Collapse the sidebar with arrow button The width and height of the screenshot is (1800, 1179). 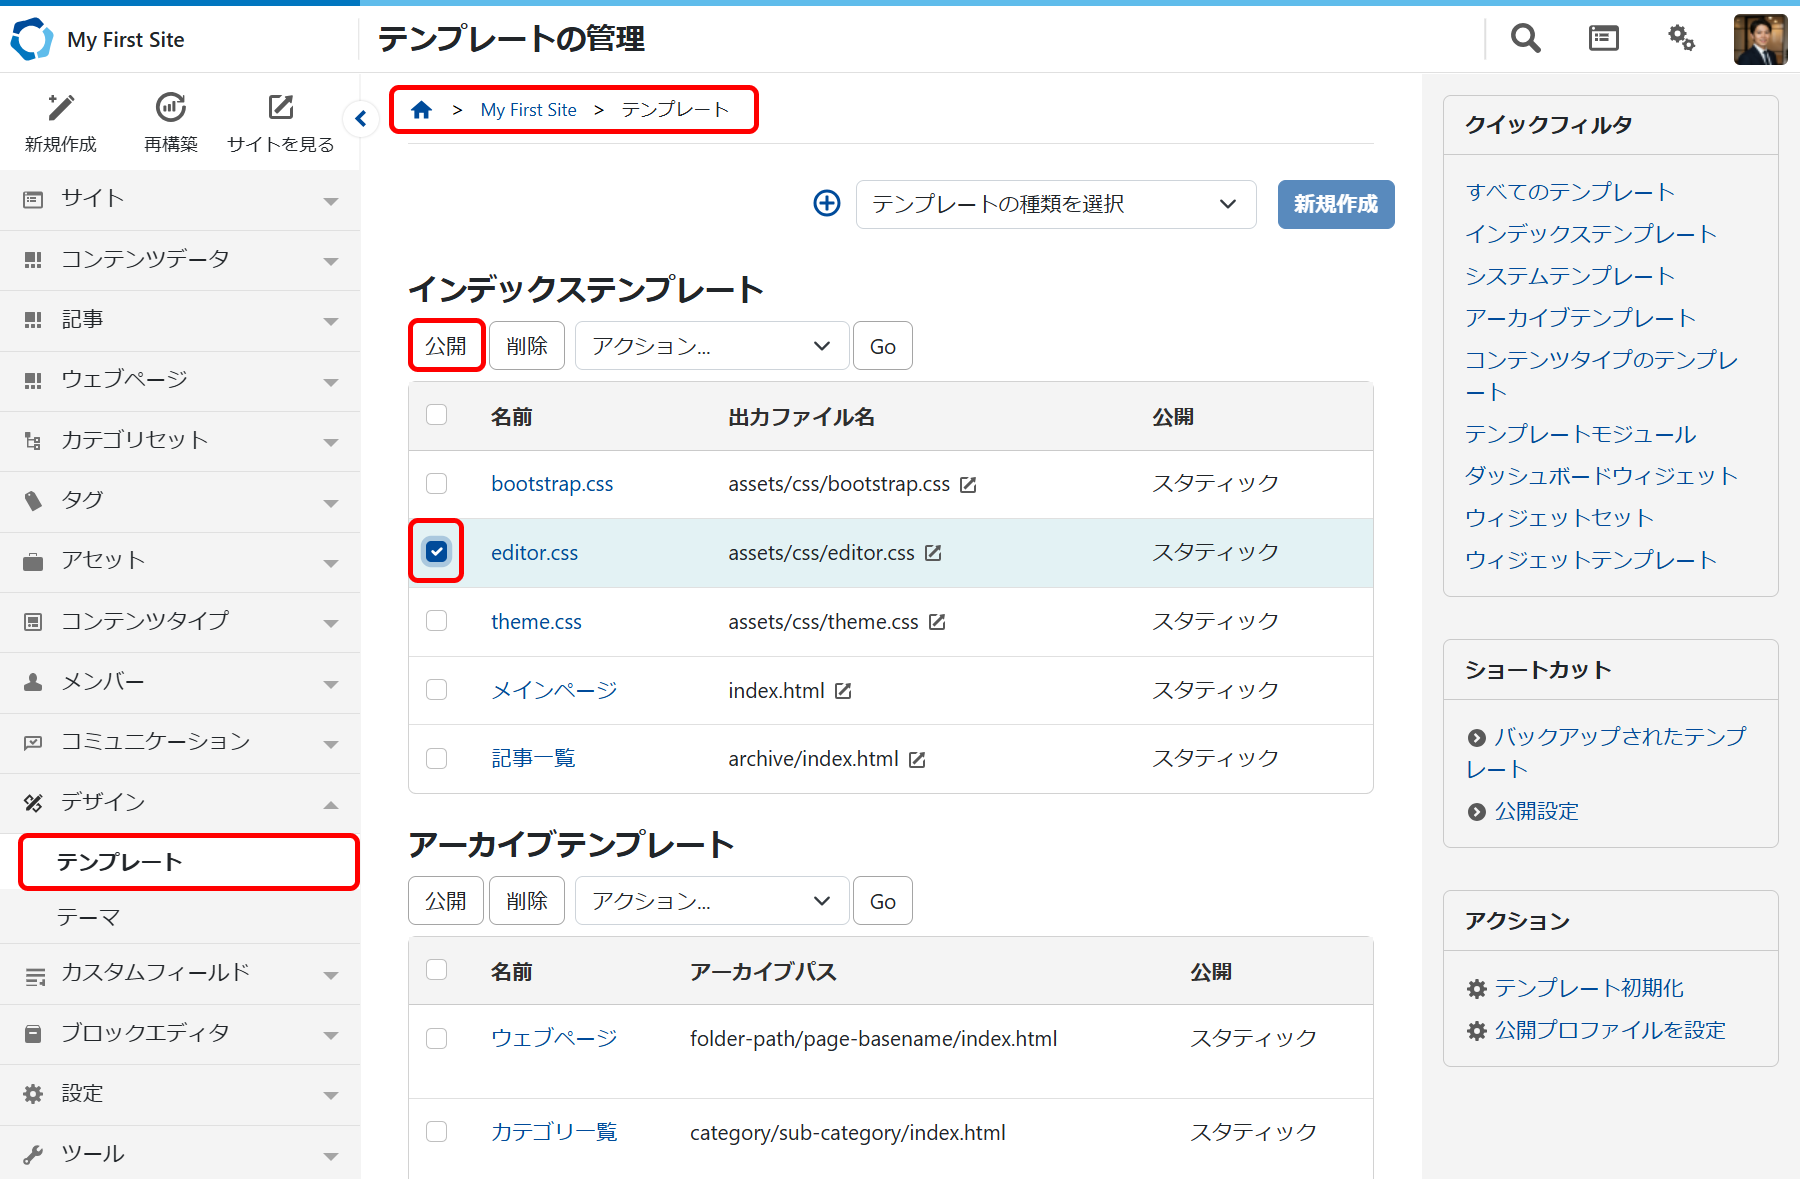click(361, 119)
